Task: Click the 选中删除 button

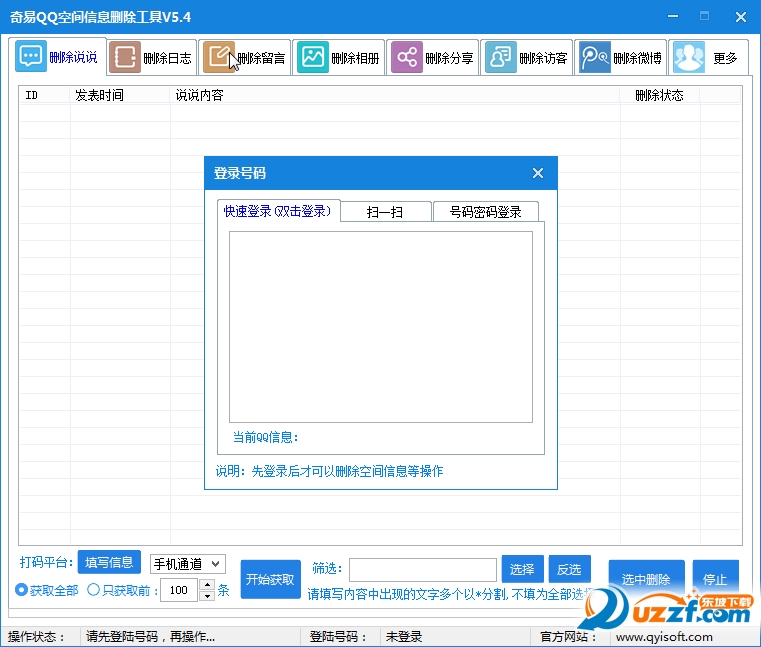Action: [646, 579]
